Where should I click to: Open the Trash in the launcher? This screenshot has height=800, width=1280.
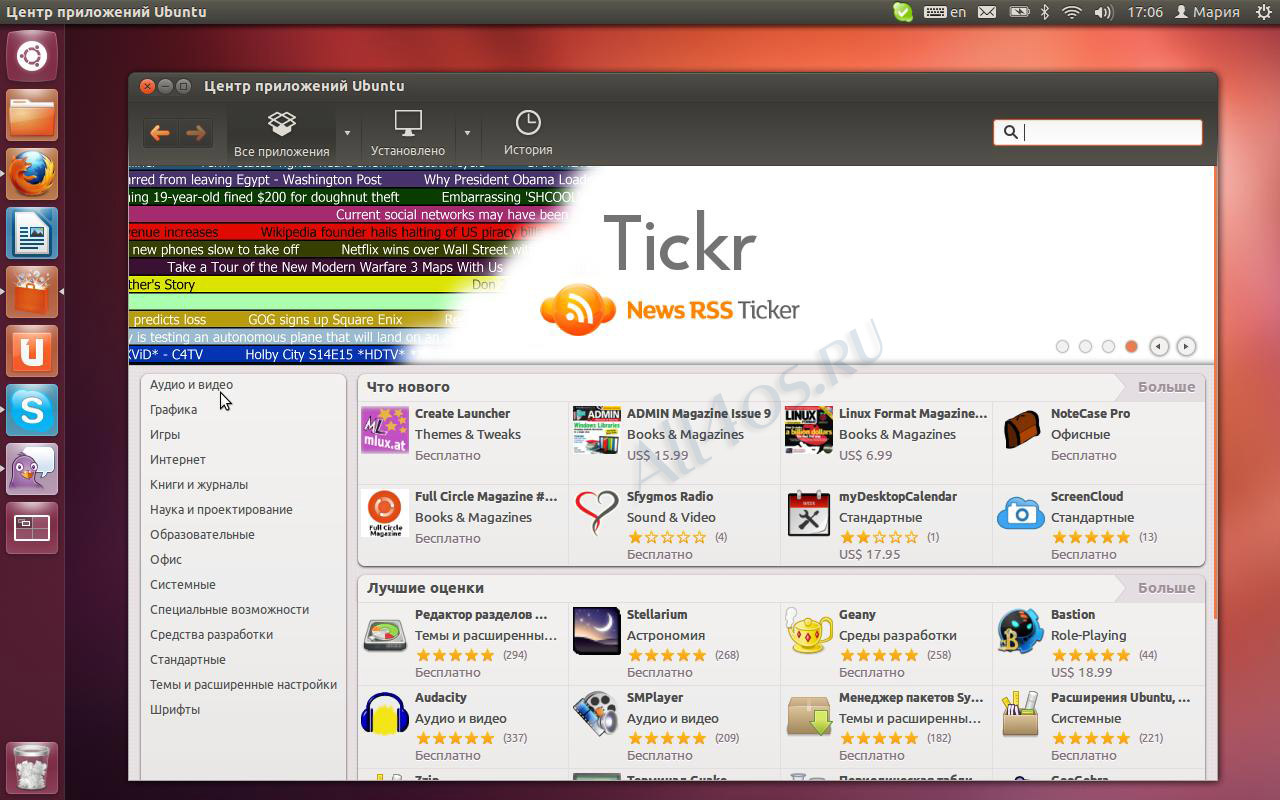(x=32, y=768)
